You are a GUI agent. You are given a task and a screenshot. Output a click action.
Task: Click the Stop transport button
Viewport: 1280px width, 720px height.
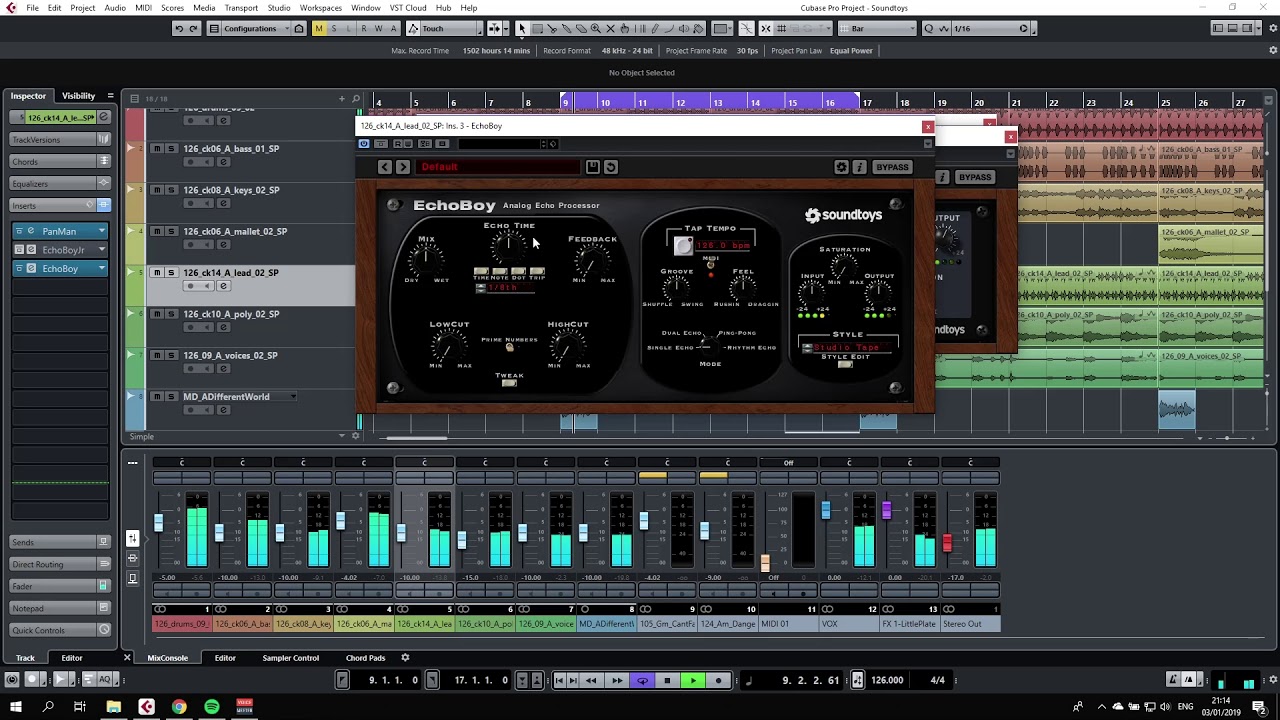pos(667,680)
